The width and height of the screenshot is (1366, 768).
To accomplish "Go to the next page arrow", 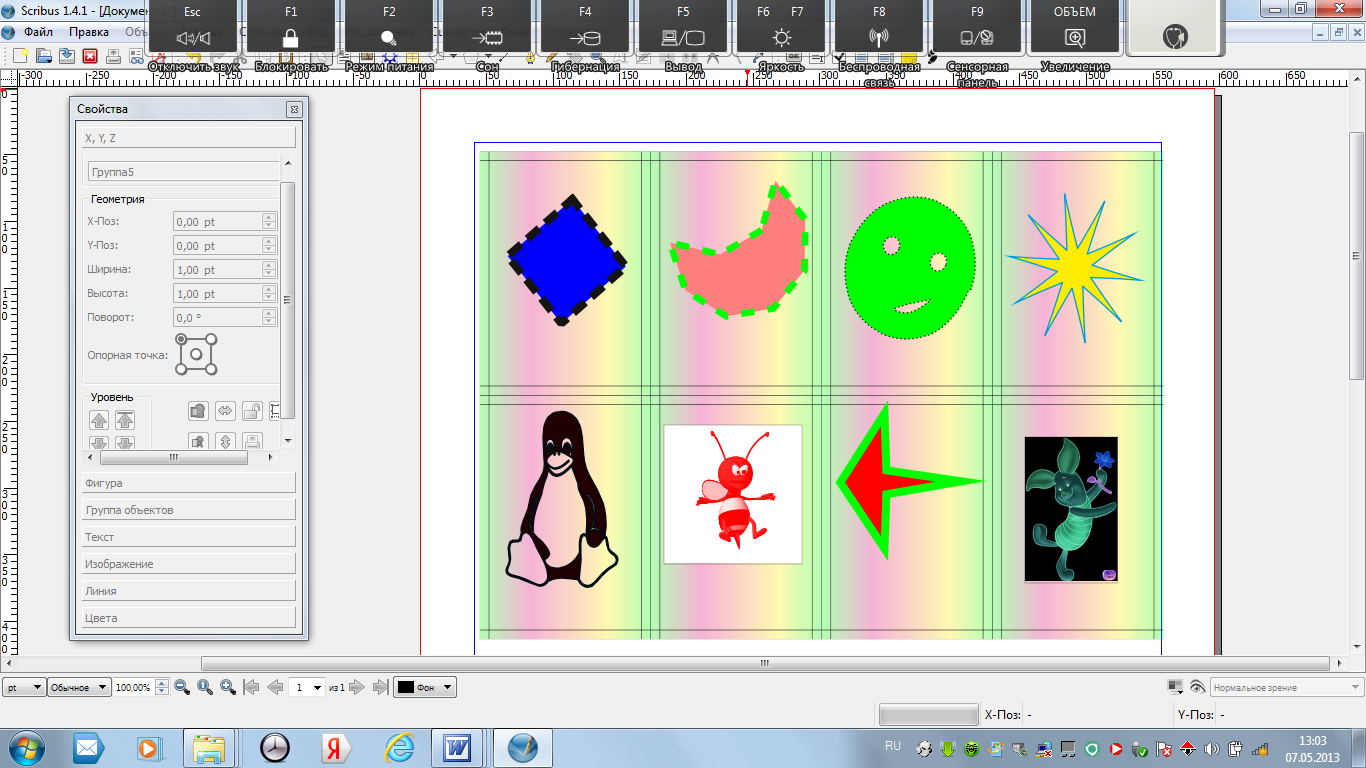I will click(358, 687).
